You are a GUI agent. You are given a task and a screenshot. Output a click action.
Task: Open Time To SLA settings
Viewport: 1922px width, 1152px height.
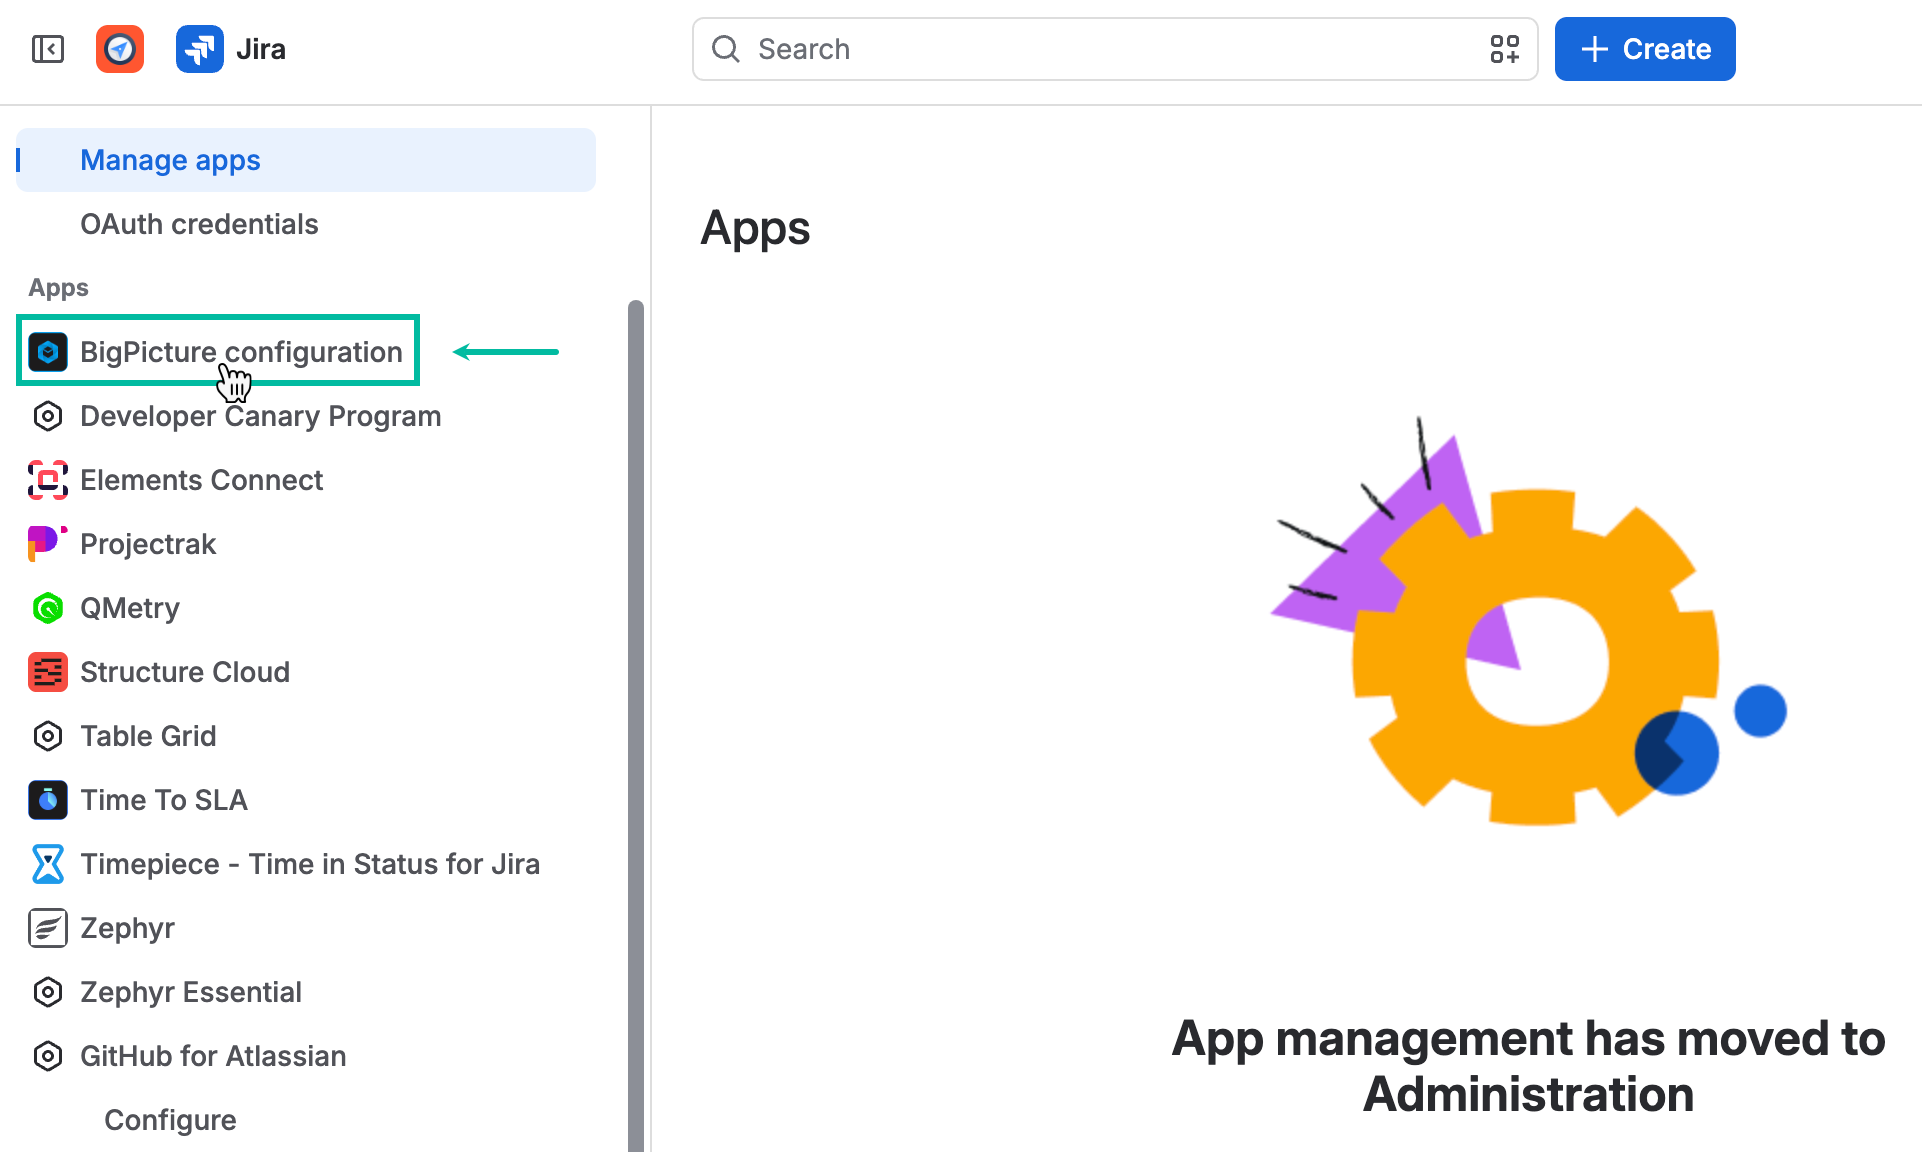tap(164, 800)
